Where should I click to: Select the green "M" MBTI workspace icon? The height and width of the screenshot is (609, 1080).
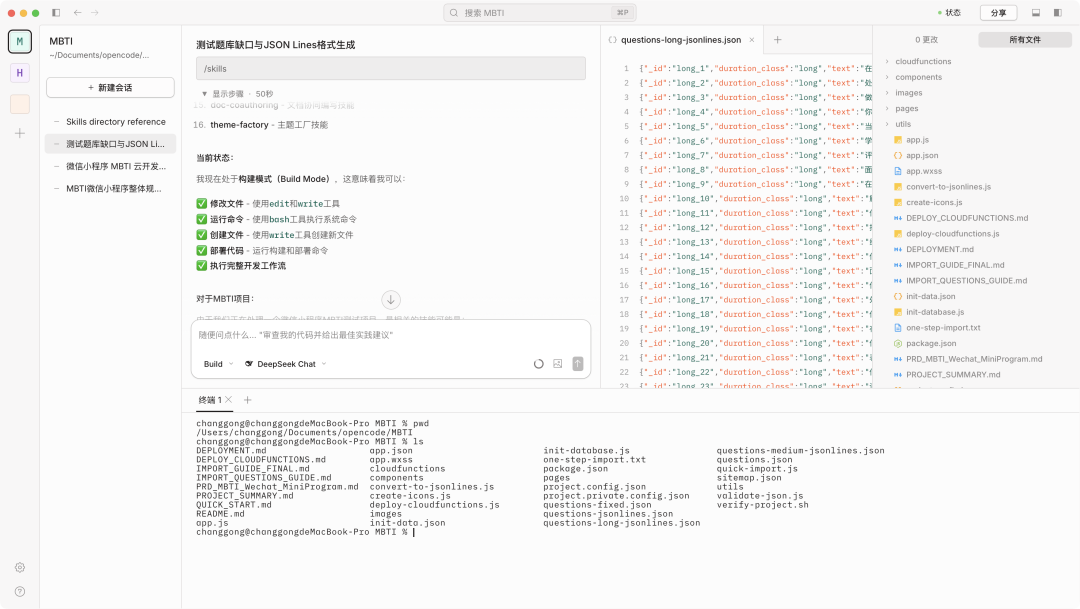pyautogui.click(x=19, y=41)
